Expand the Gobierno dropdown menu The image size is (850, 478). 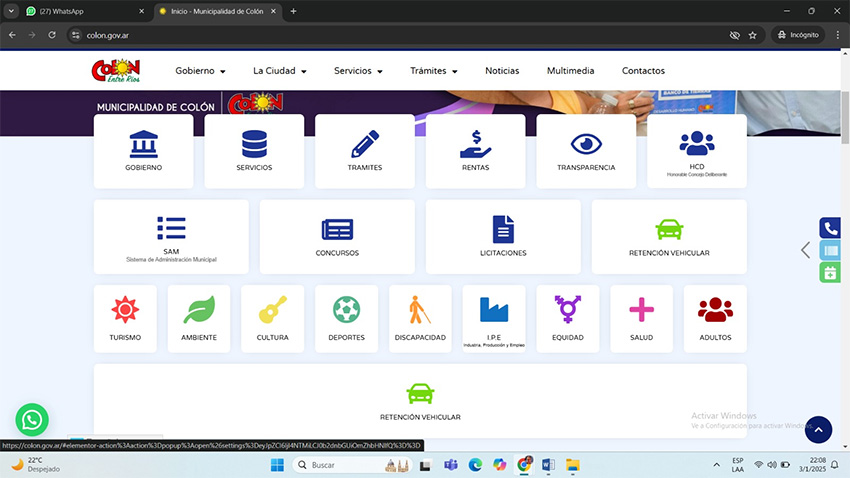click(x=200, y=71)
